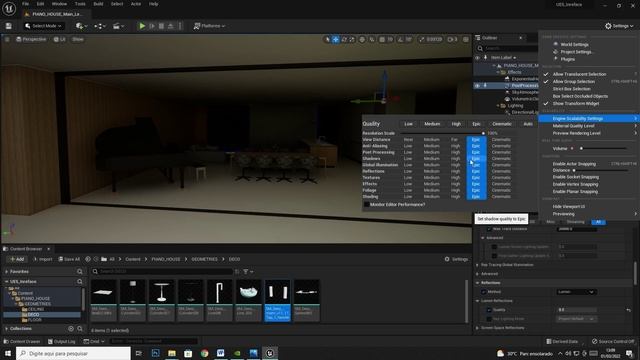Set Shadows quality to Epic

[476, 159]
